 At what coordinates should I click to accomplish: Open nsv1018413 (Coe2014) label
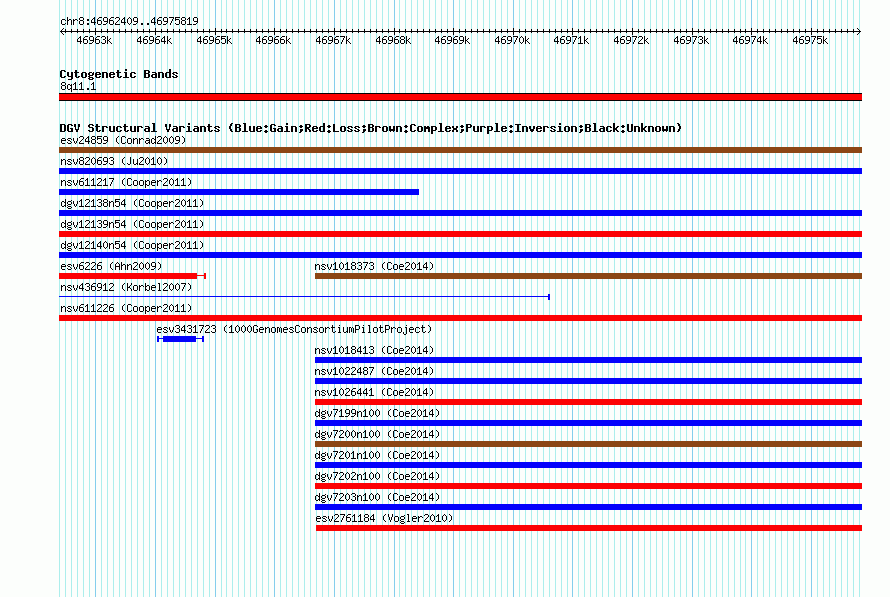[x=375, y=350]
